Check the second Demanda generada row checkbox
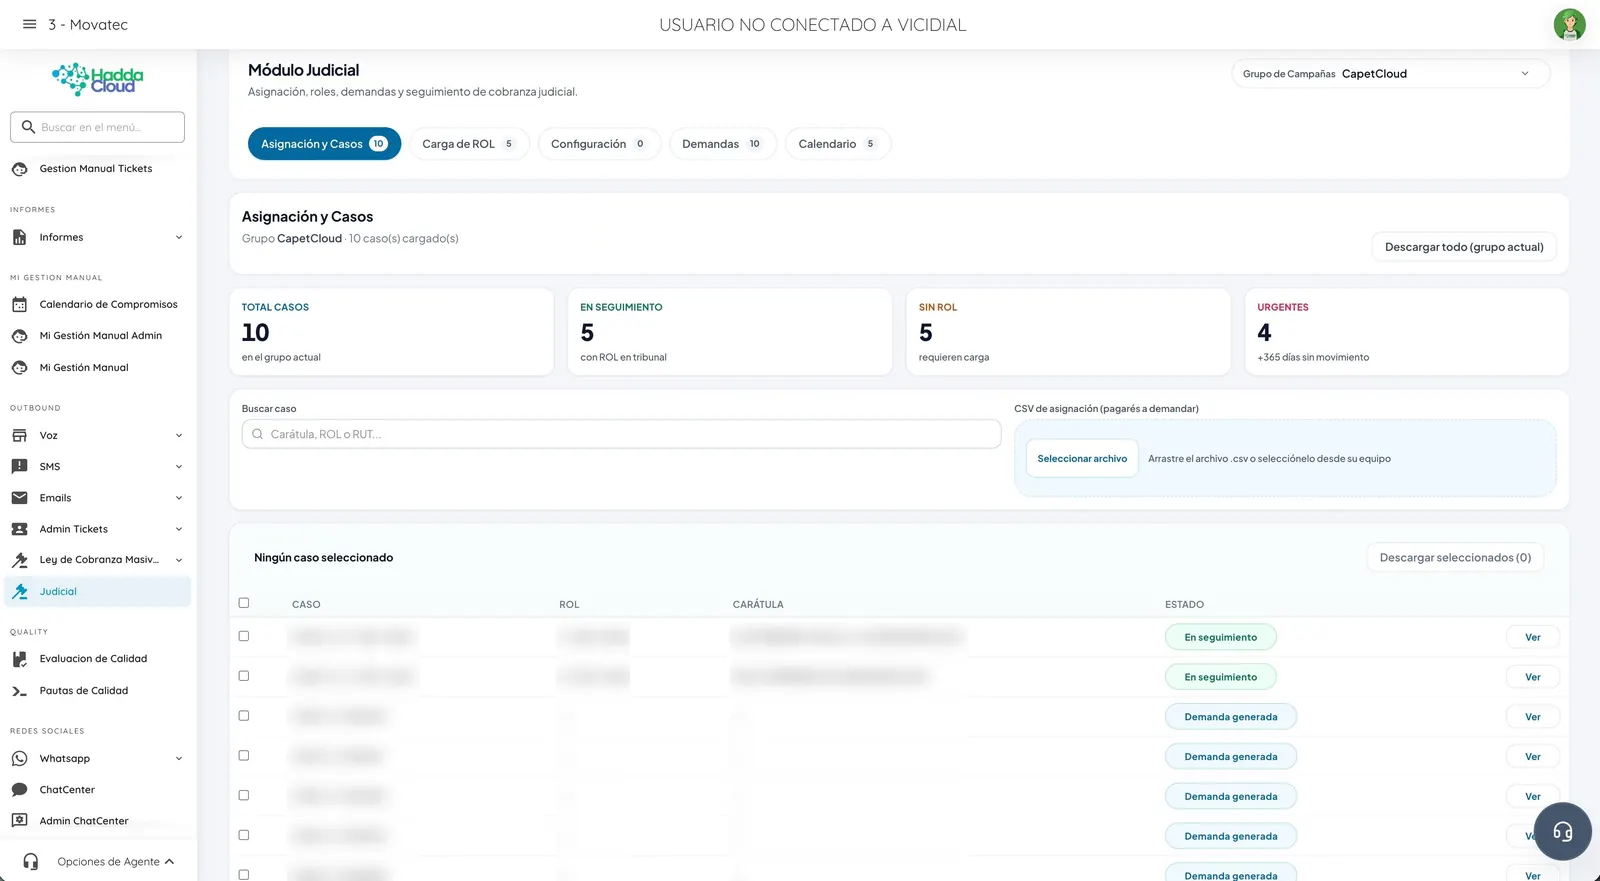 [244, 756]
